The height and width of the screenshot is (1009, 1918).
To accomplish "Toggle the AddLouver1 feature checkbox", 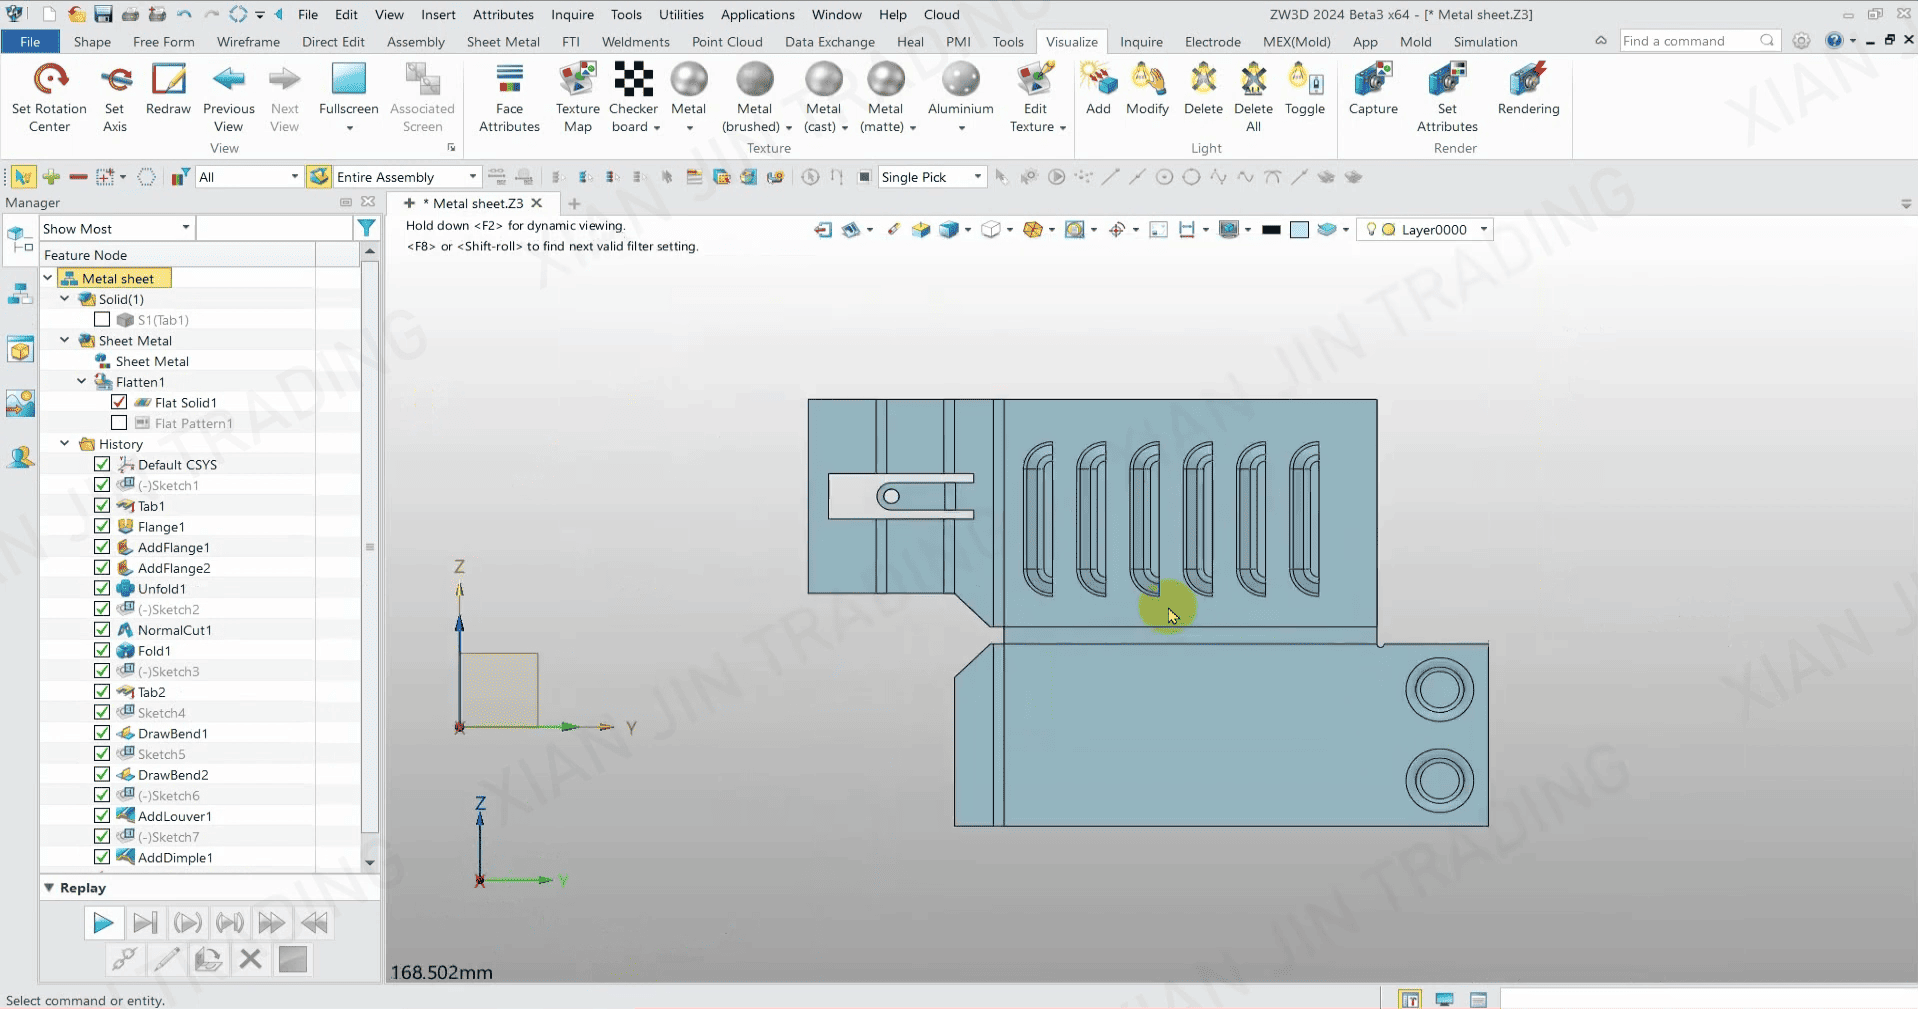I will pos(102,816).
